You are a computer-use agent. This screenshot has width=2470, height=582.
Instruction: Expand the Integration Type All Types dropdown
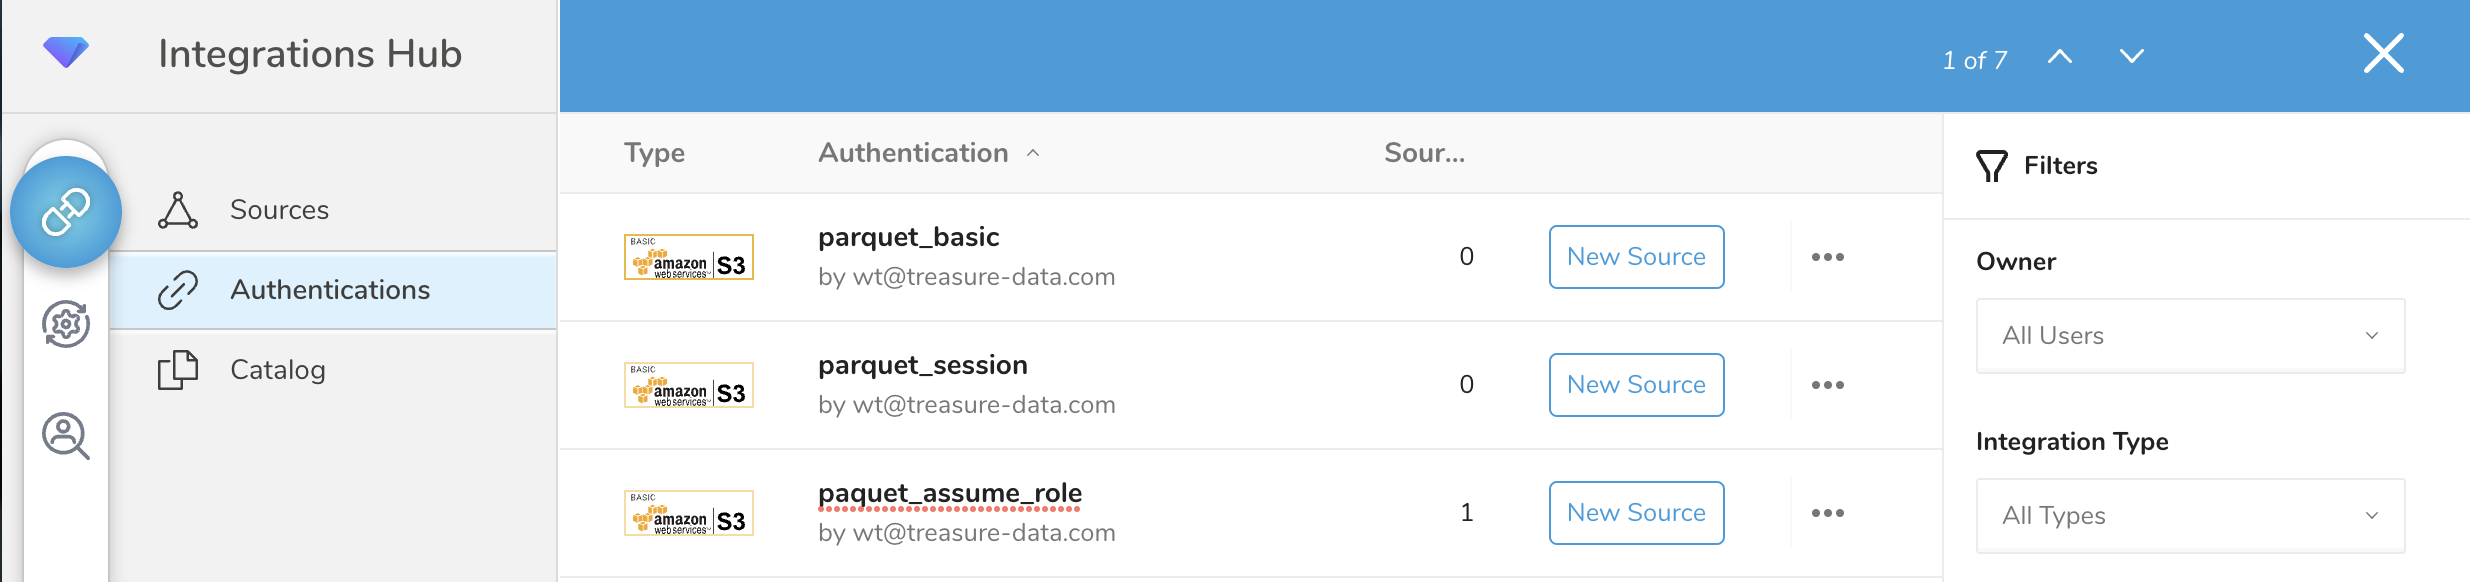click(2190, 516)
